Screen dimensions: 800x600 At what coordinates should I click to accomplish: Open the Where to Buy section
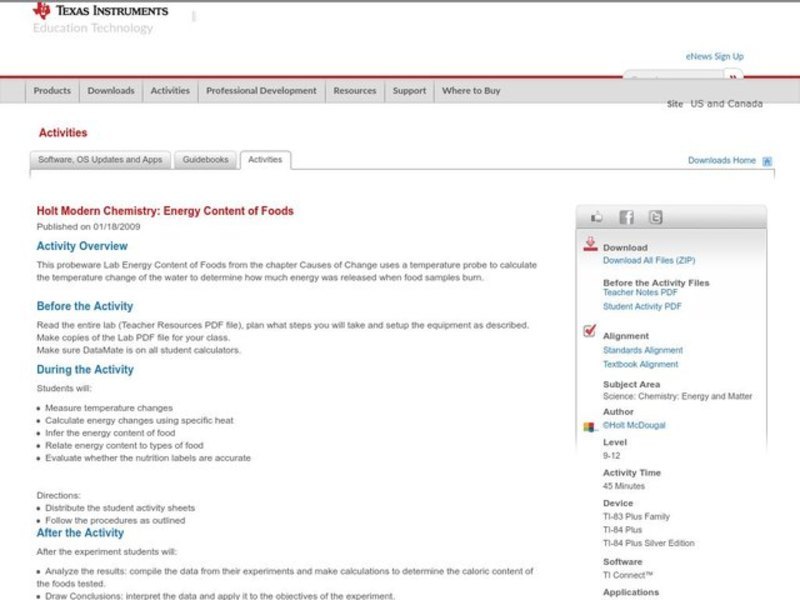pos(472,90)
